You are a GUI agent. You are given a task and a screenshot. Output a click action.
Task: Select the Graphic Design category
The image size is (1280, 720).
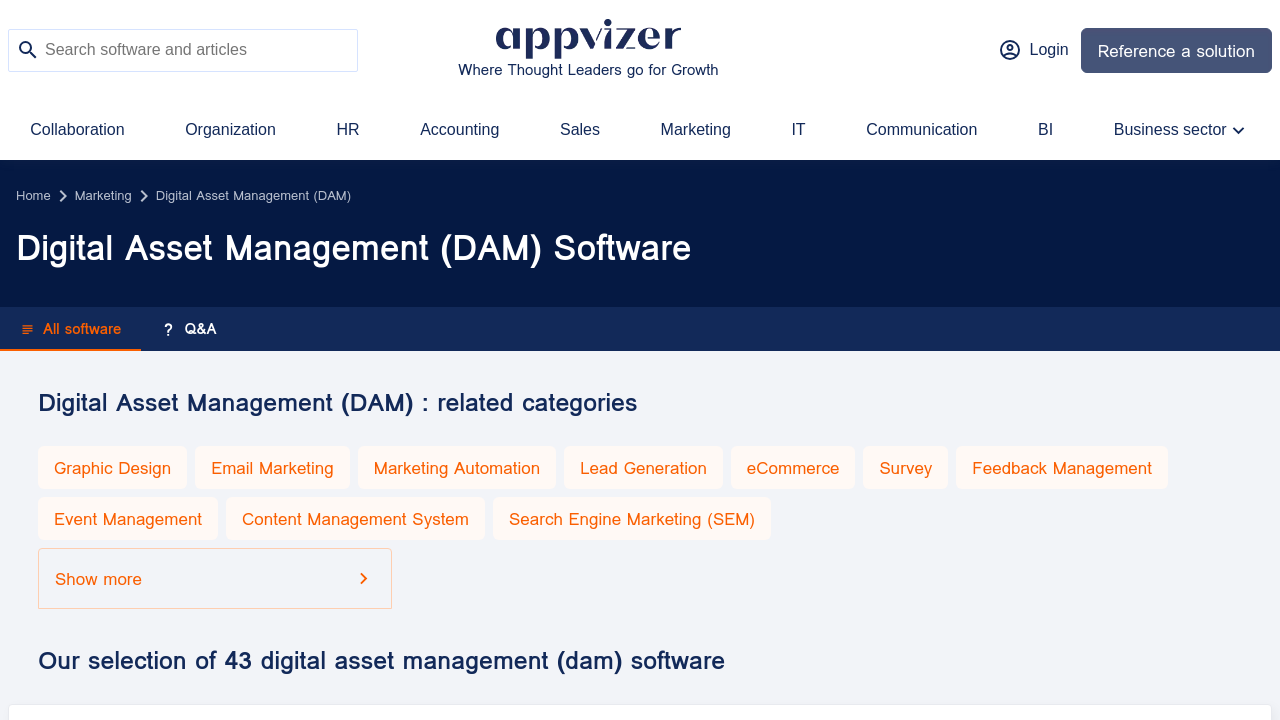[x=112, y=468]
